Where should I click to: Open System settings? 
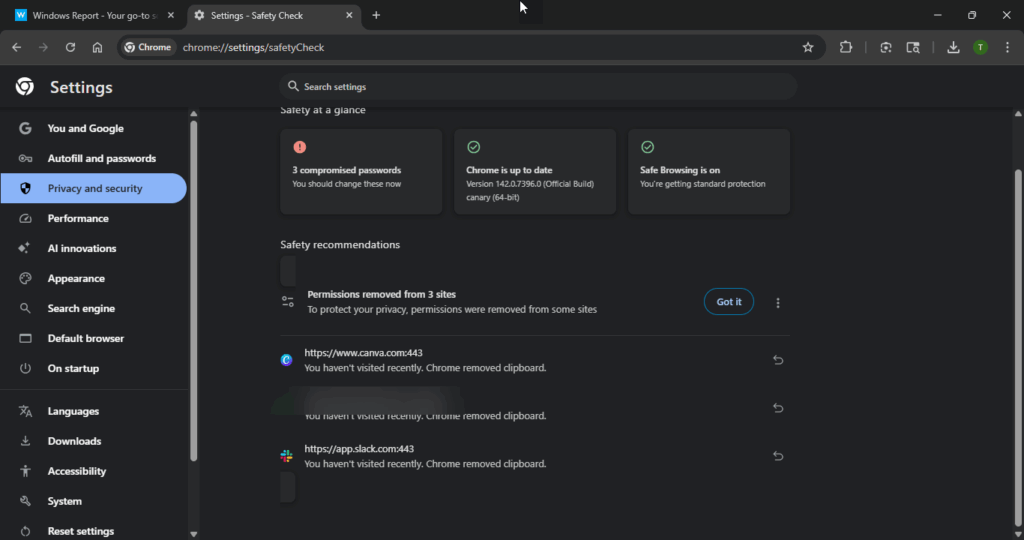93,501
